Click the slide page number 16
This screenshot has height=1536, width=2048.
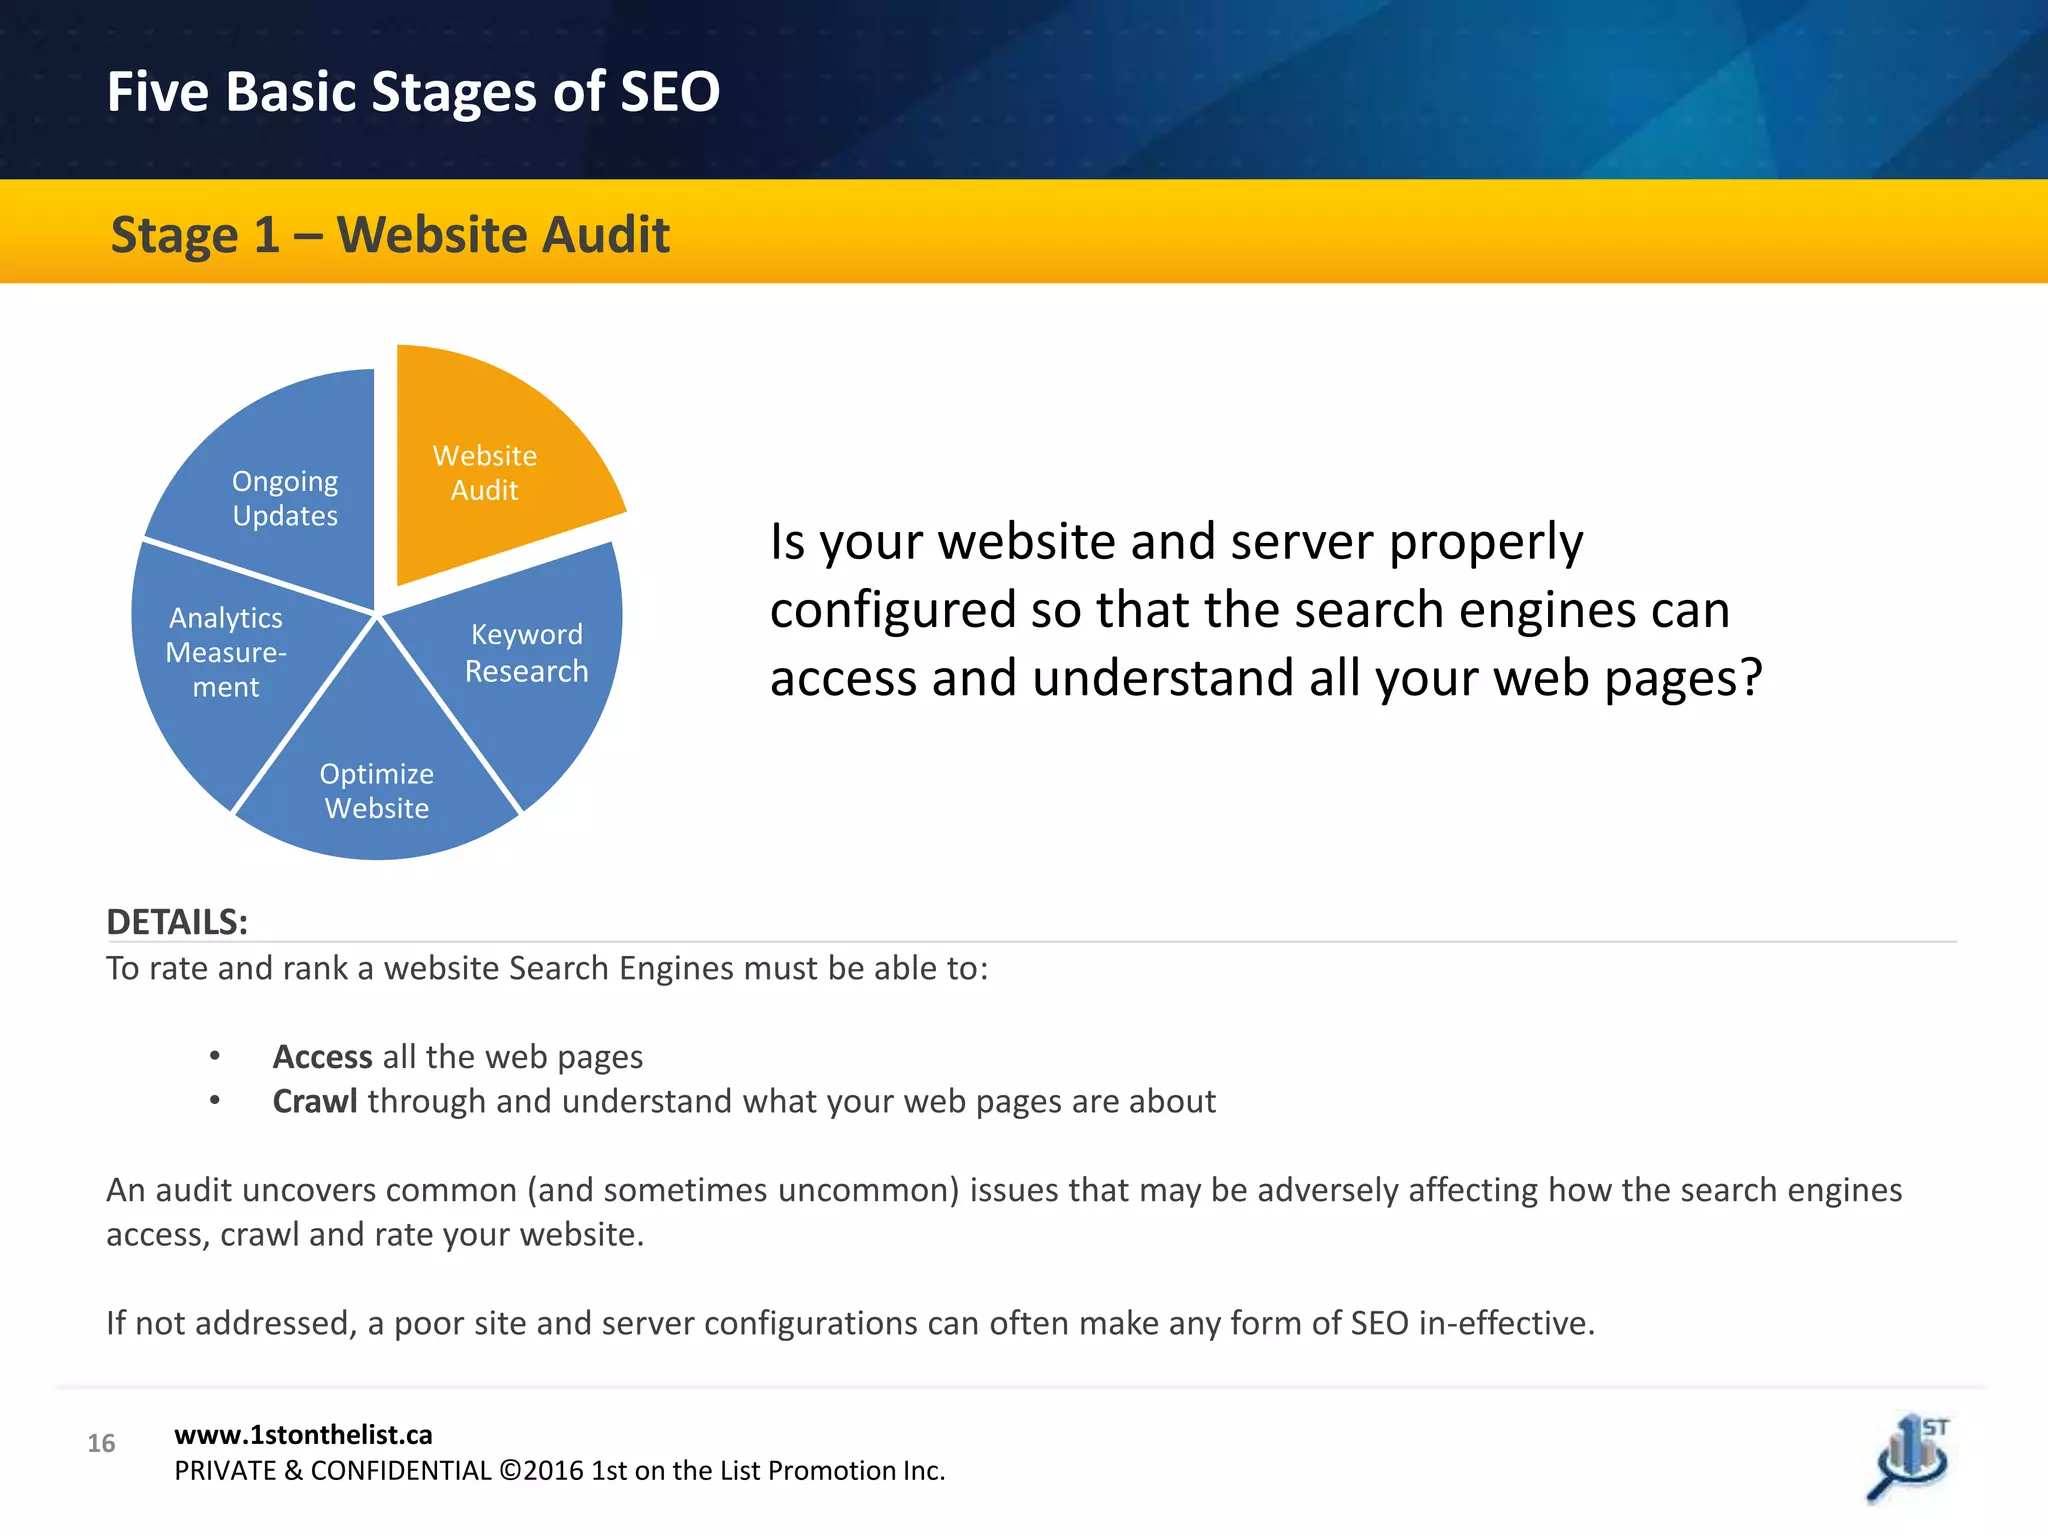pyautogui.click(x=101, y=1443)
